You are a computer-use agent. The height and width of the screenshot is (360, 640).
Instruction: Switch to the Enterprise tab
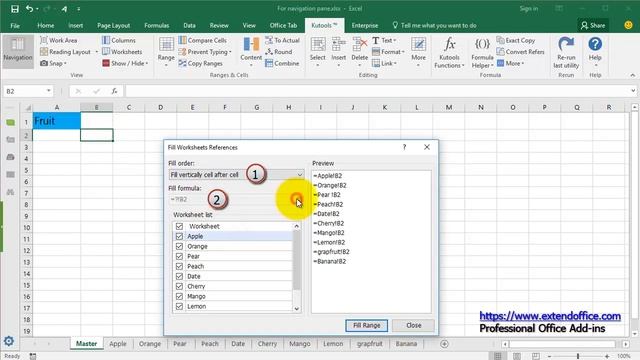364,25
